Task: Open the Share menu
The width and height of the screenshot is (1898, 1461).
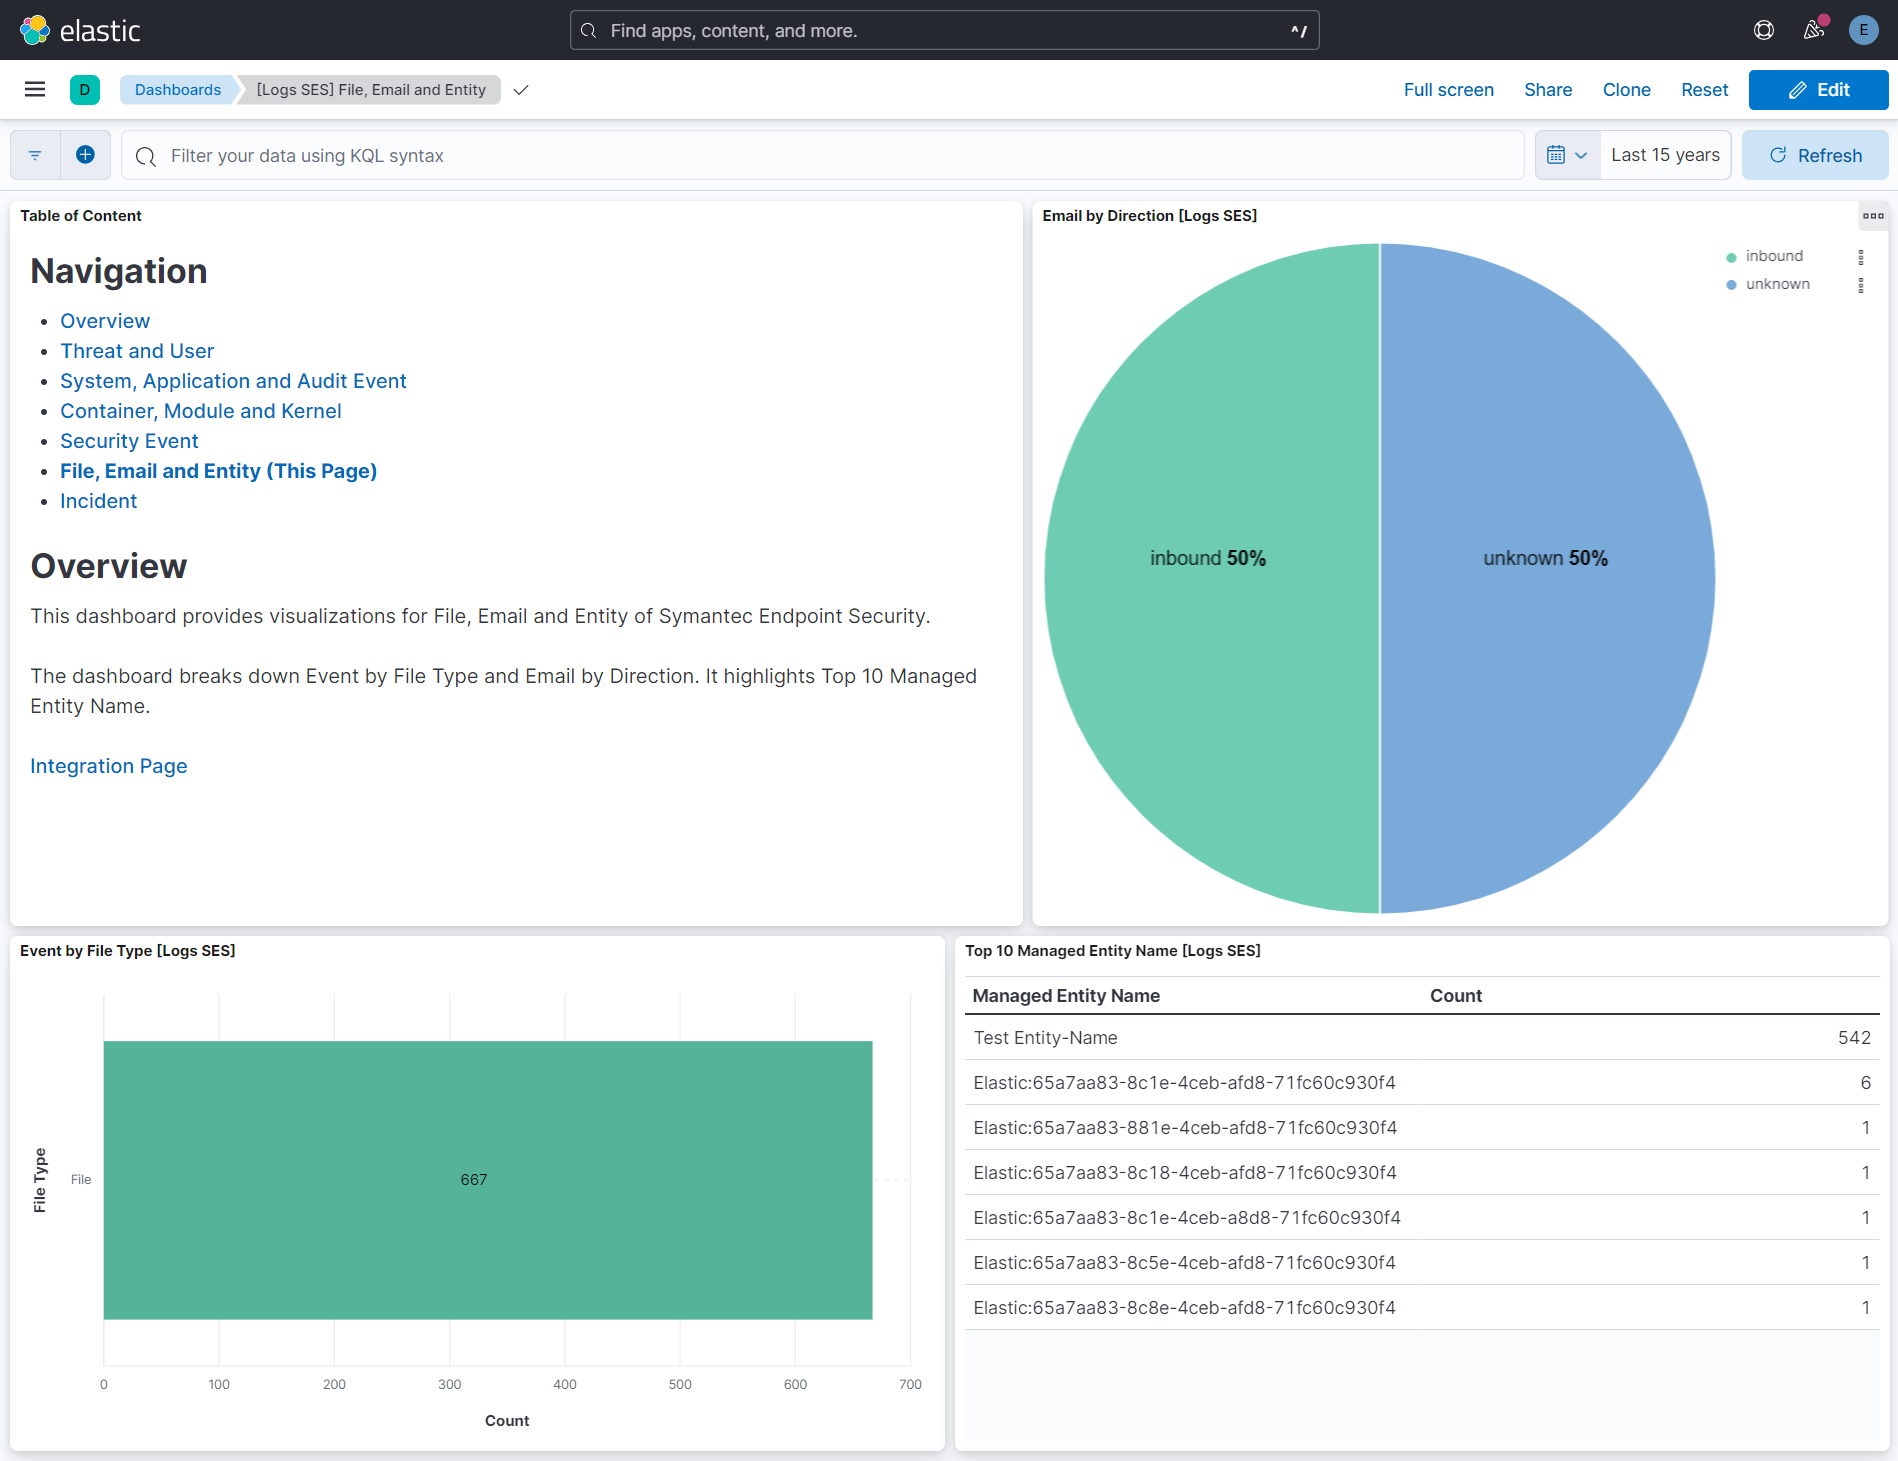Action: coord(1548,90)
